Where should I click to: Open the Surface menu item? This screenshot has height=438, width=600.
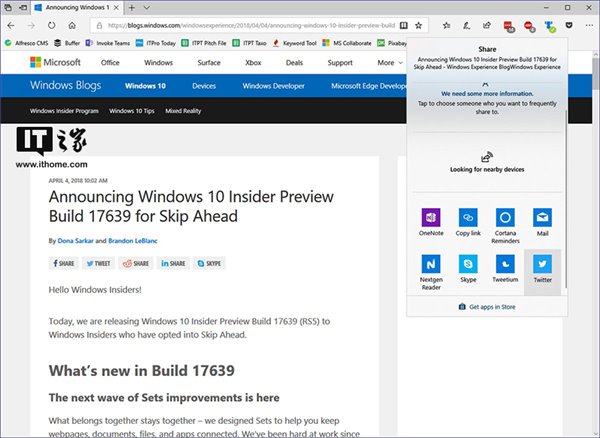[209, 63]
